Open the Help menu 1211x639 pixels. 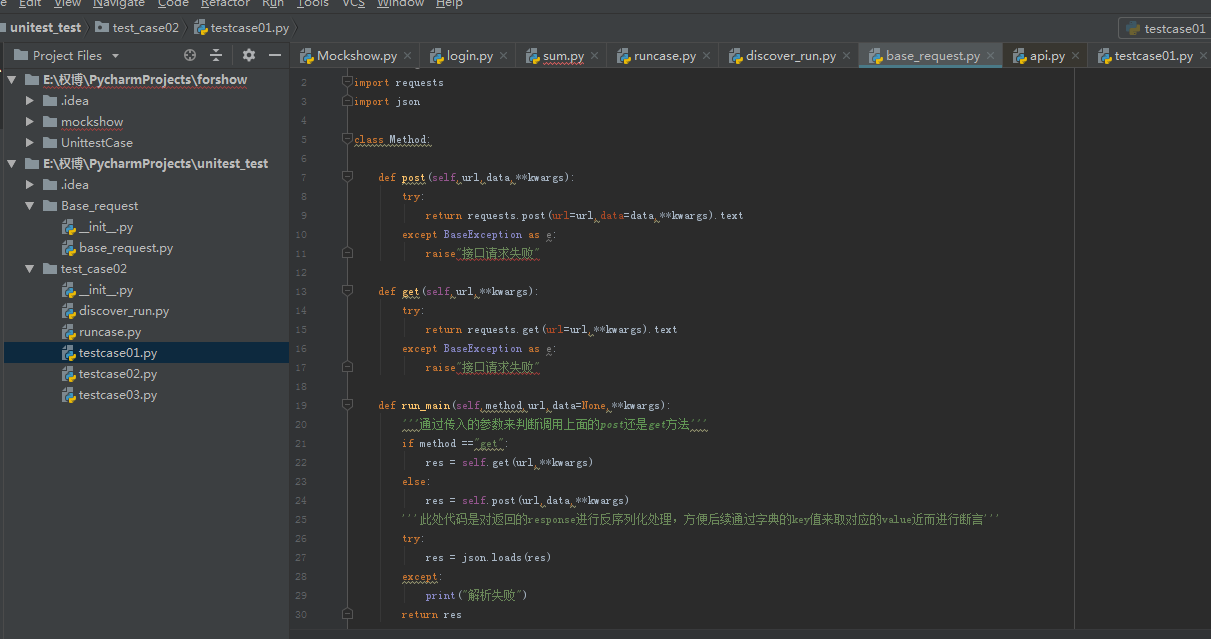pyautogui.click(x=449, y=4)
